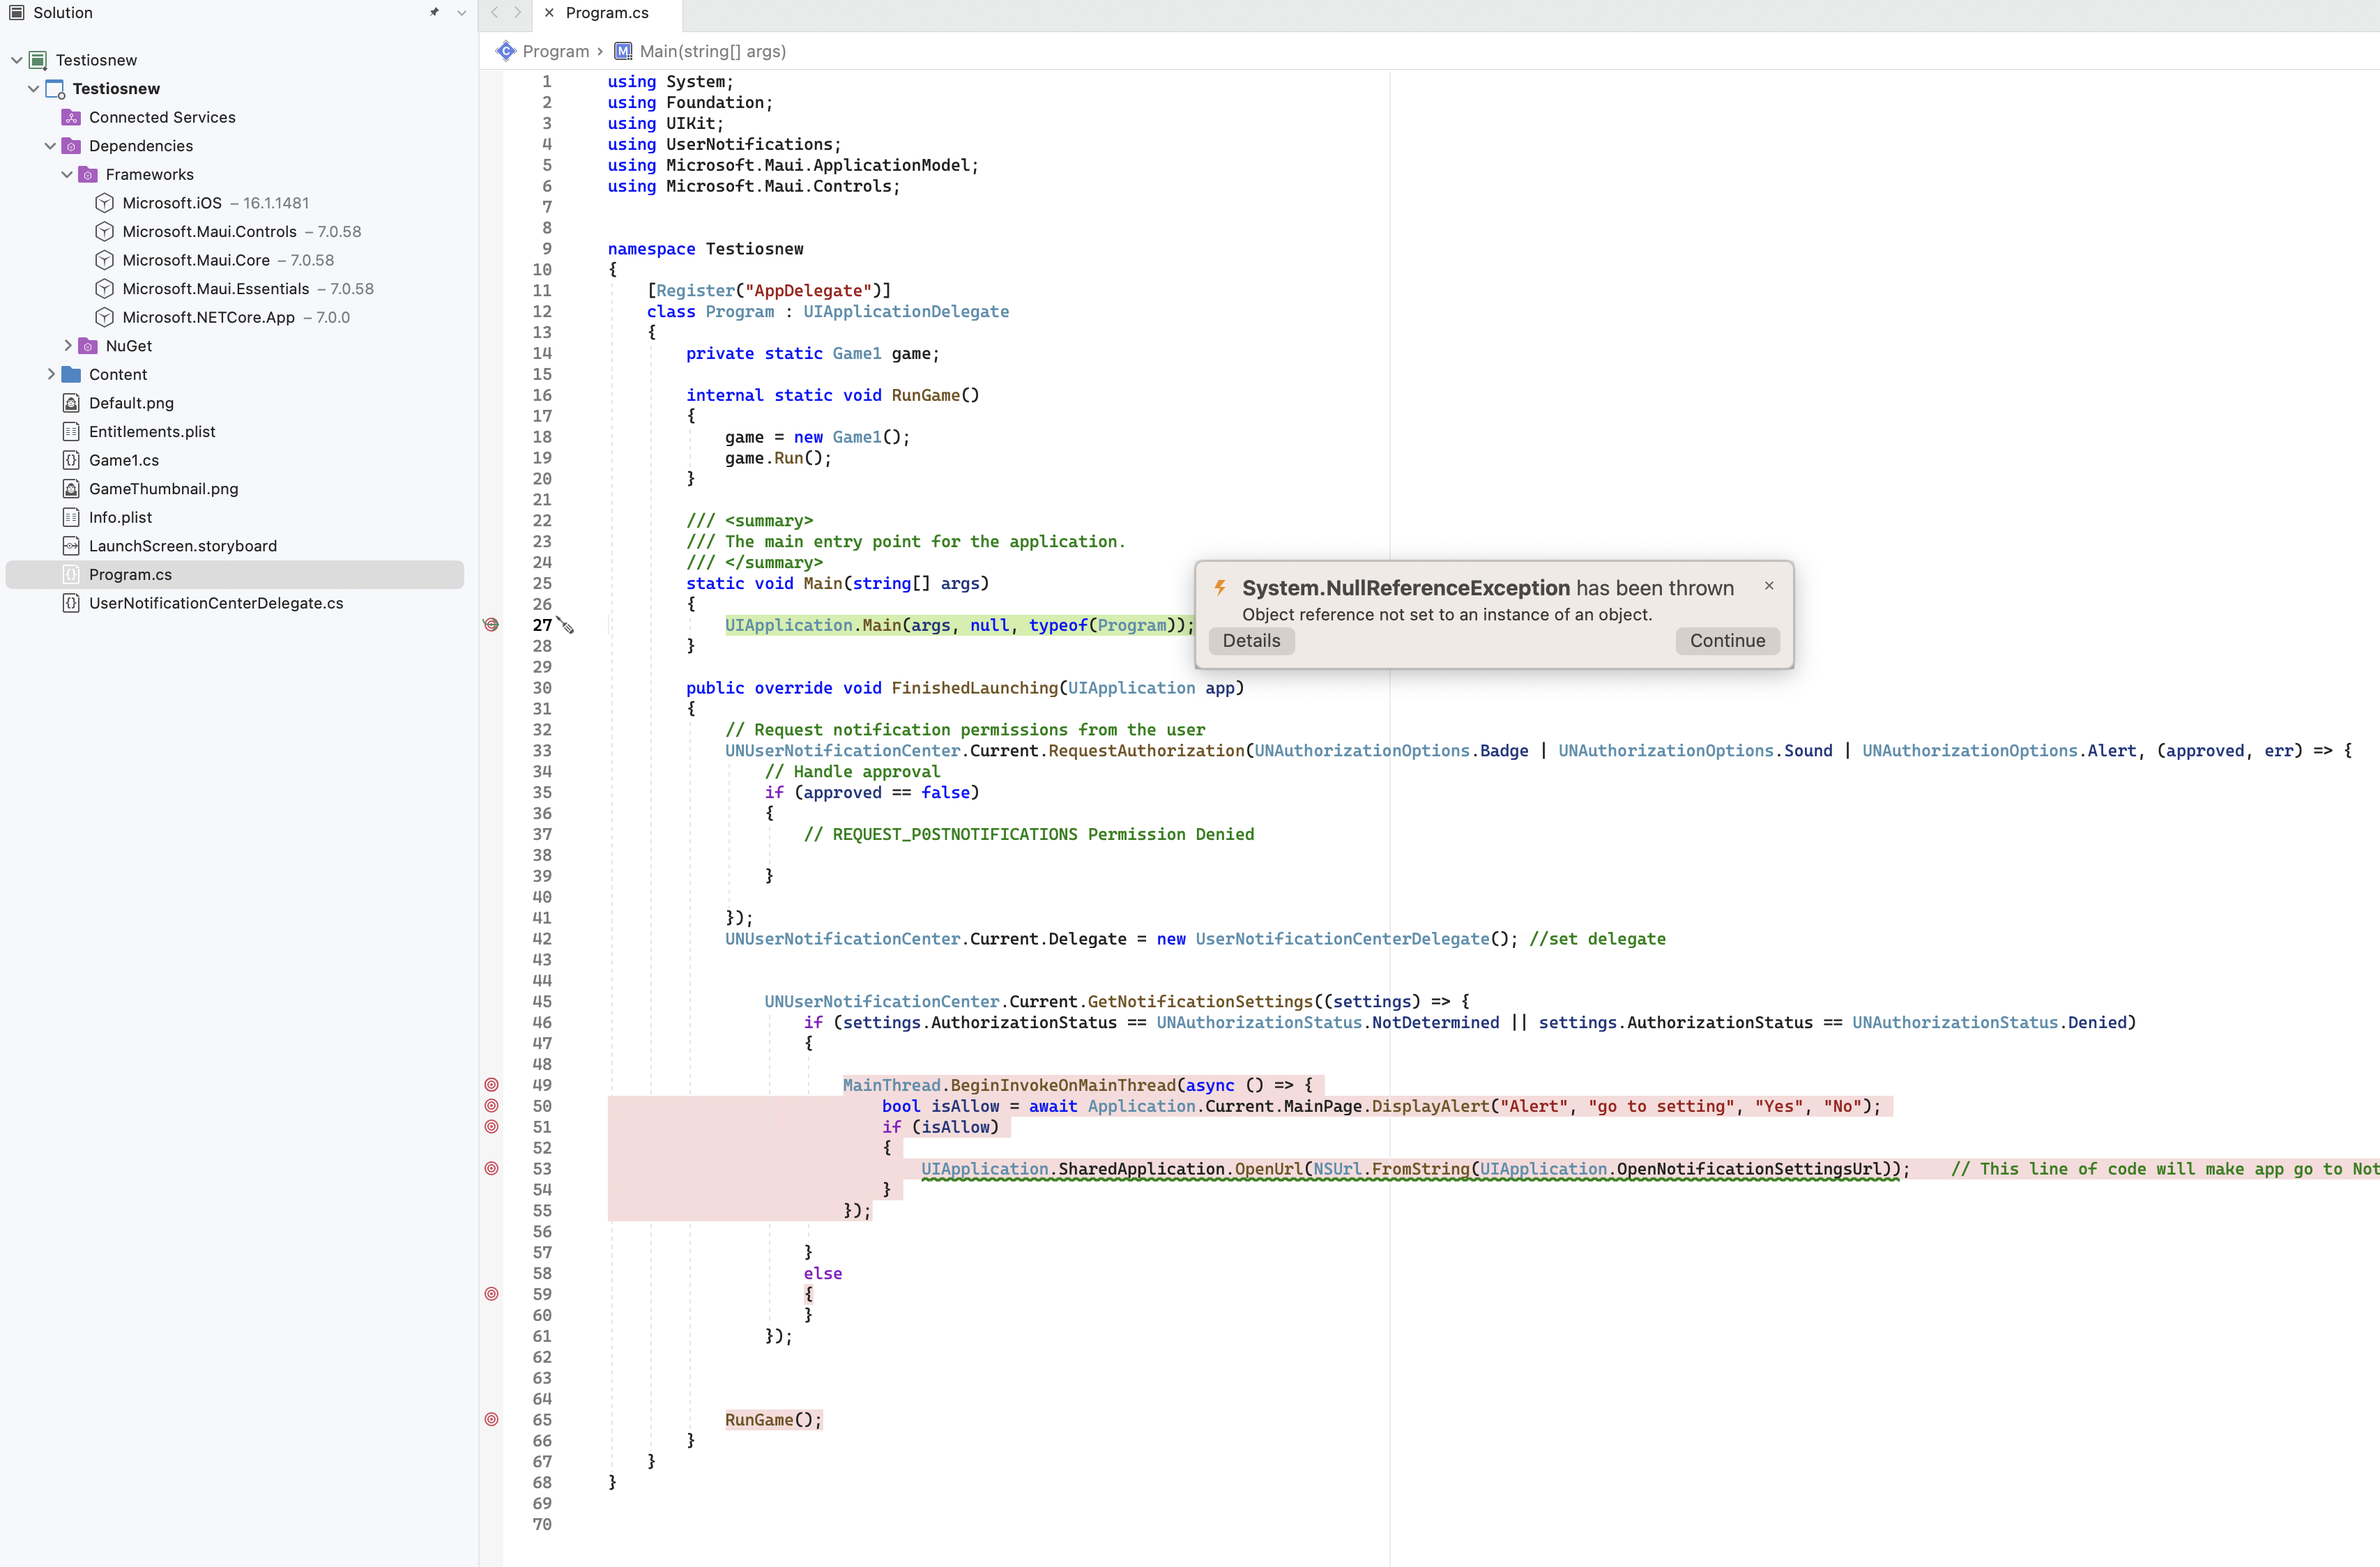This screenshot has height=1567, width=2380.
Task: Place cursor on RunGame(); at line 65
Action: coord(773,1420)
